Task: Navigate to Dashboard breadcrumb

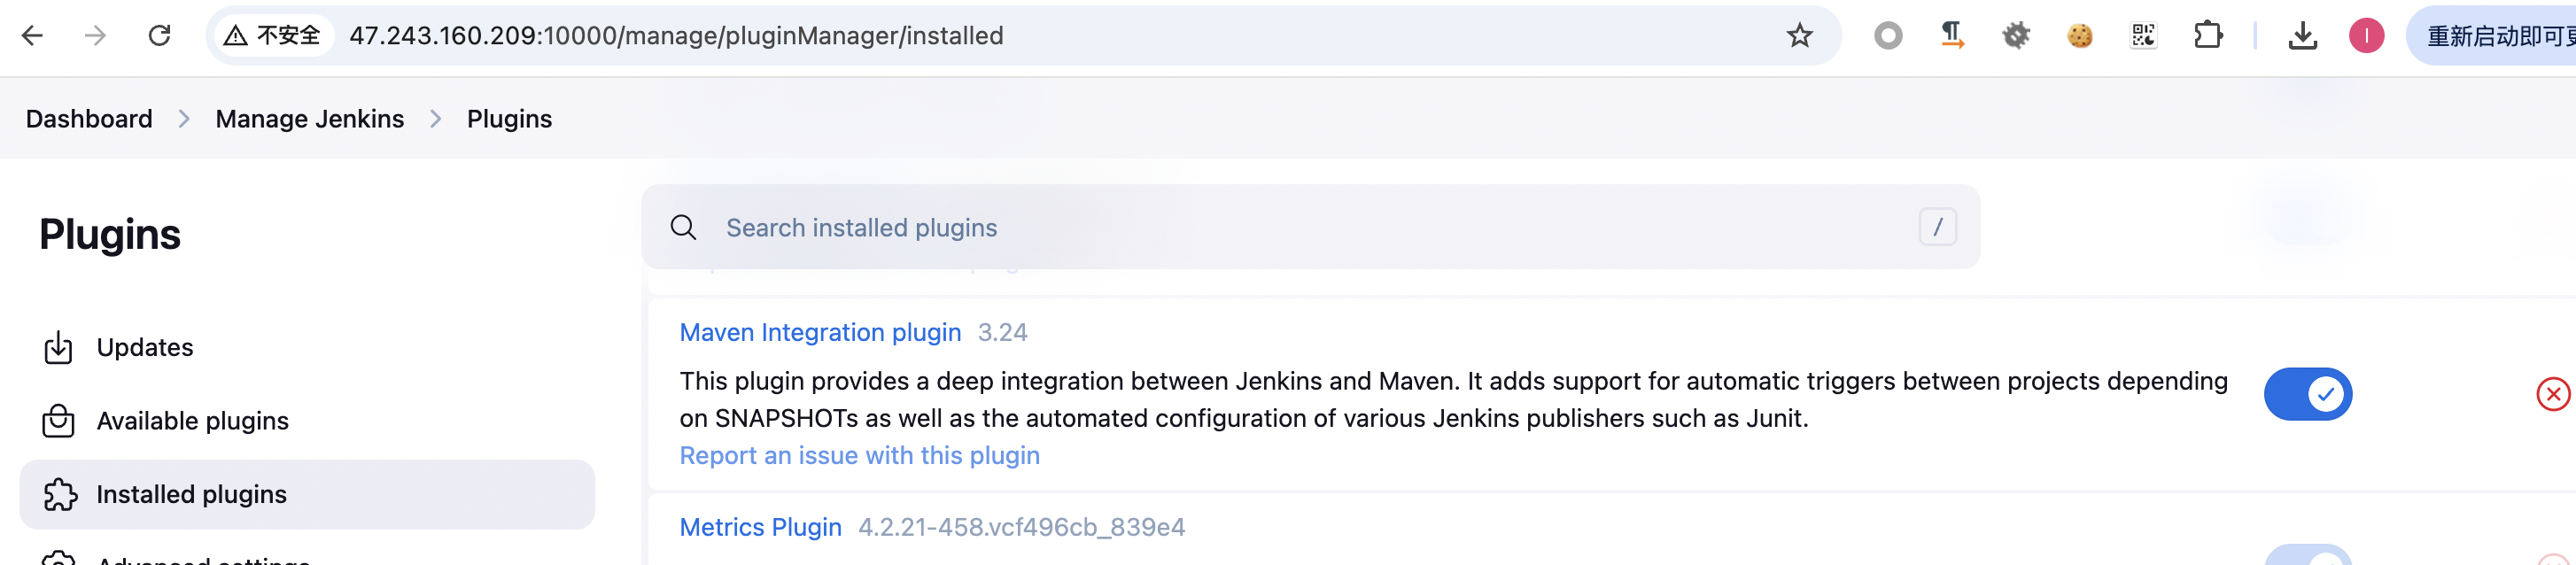Action: click(x=88, y=118)
